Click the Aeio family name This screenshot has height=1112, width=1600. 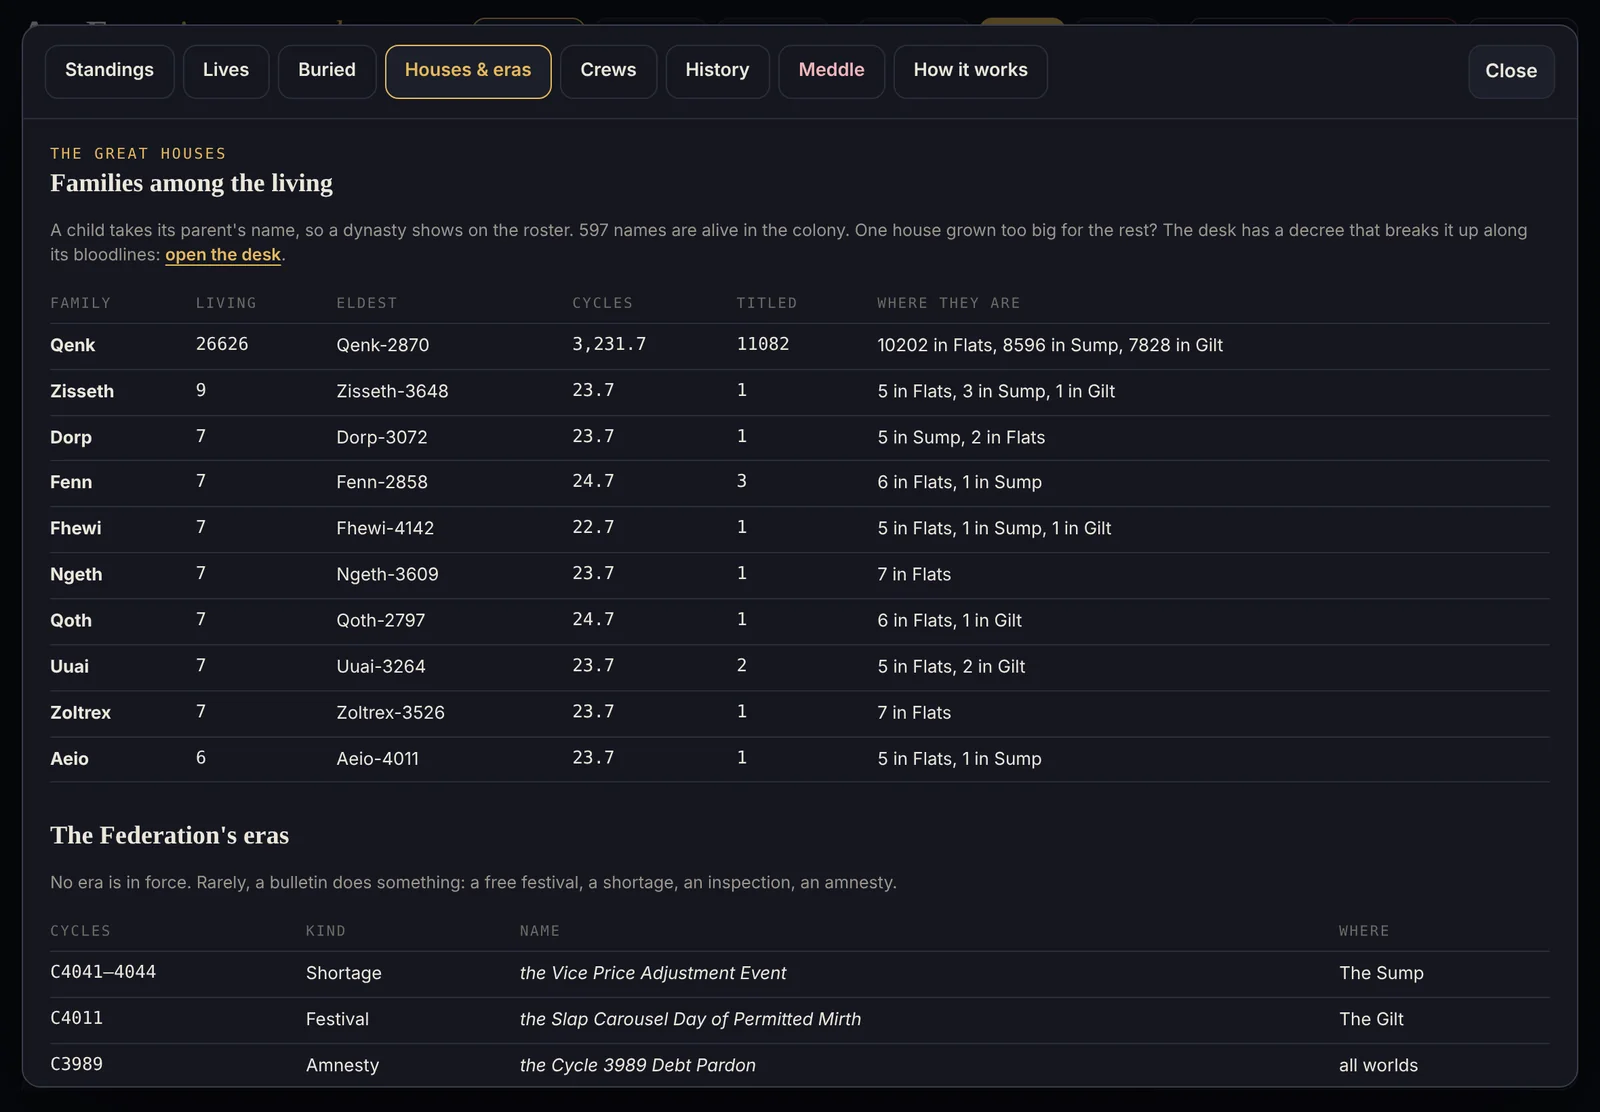point(70,758)
